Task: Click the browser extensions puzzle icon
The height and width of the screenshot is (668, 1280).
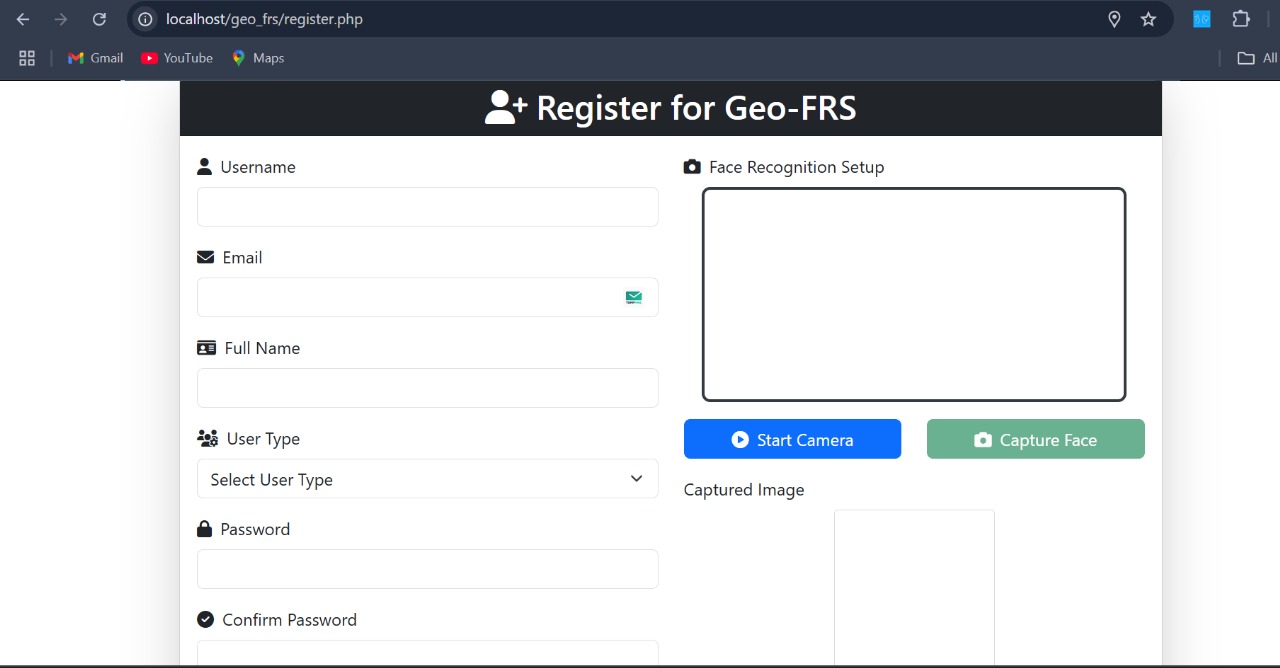Action: coord(1240,19)
